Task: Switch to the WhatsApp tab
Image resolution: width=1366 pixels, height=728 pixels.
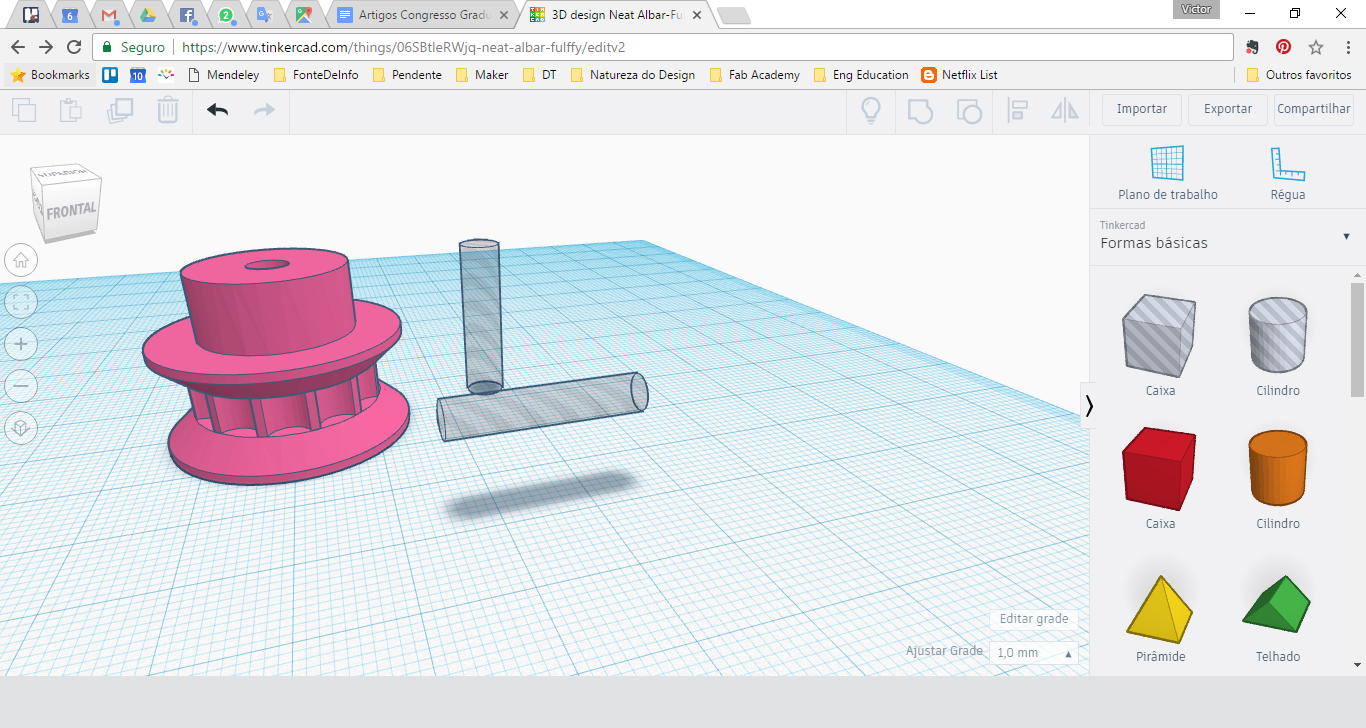Action: click(225, 15)
